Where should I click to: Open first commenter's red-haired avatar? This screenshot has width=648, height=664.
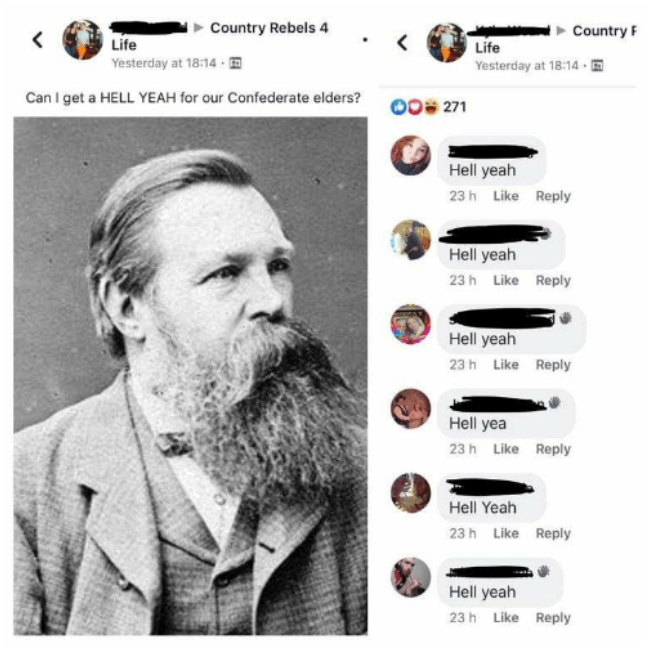click(410, 155)
